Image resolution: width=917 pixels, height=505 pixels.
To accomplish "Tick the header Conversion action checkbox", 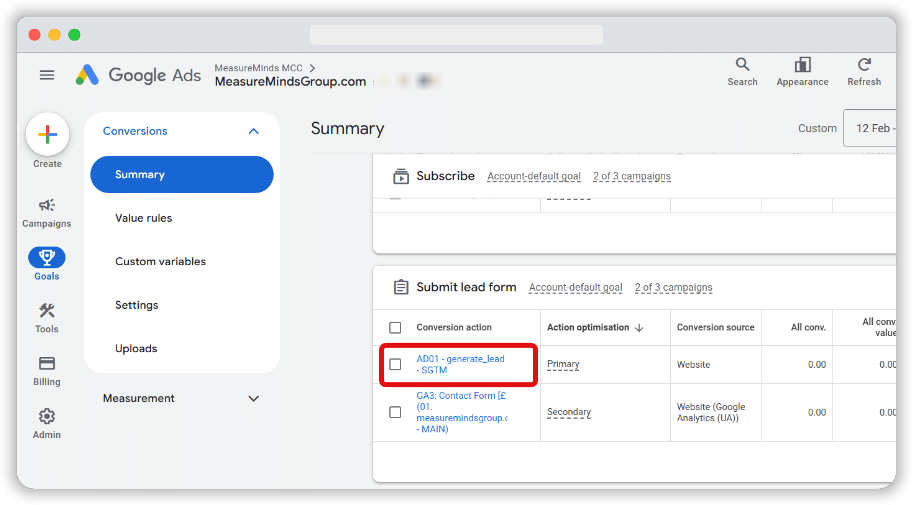I will 395,327.
